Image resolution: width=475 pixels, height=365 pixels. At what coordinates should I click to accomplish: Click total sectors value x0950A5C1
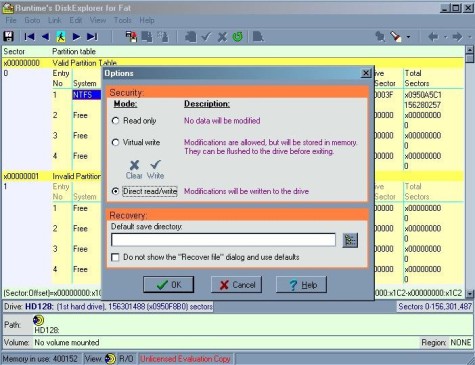coord(423,95)
